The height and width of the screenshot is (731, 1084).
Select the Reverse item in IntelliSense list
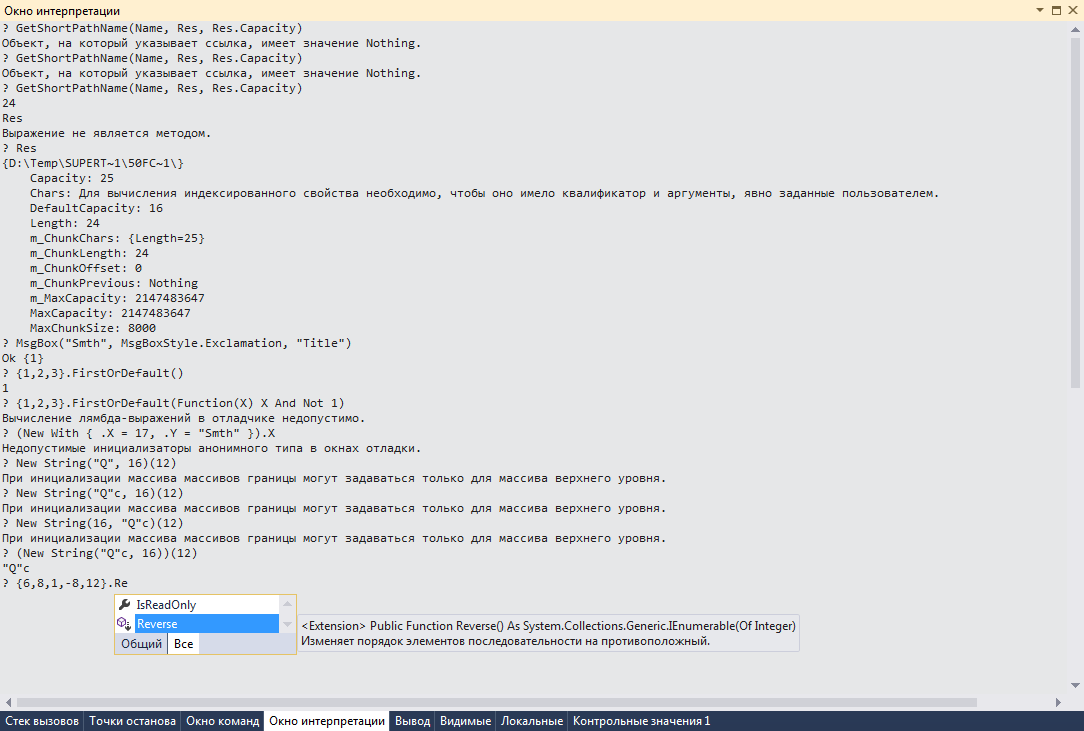point(206,624)
